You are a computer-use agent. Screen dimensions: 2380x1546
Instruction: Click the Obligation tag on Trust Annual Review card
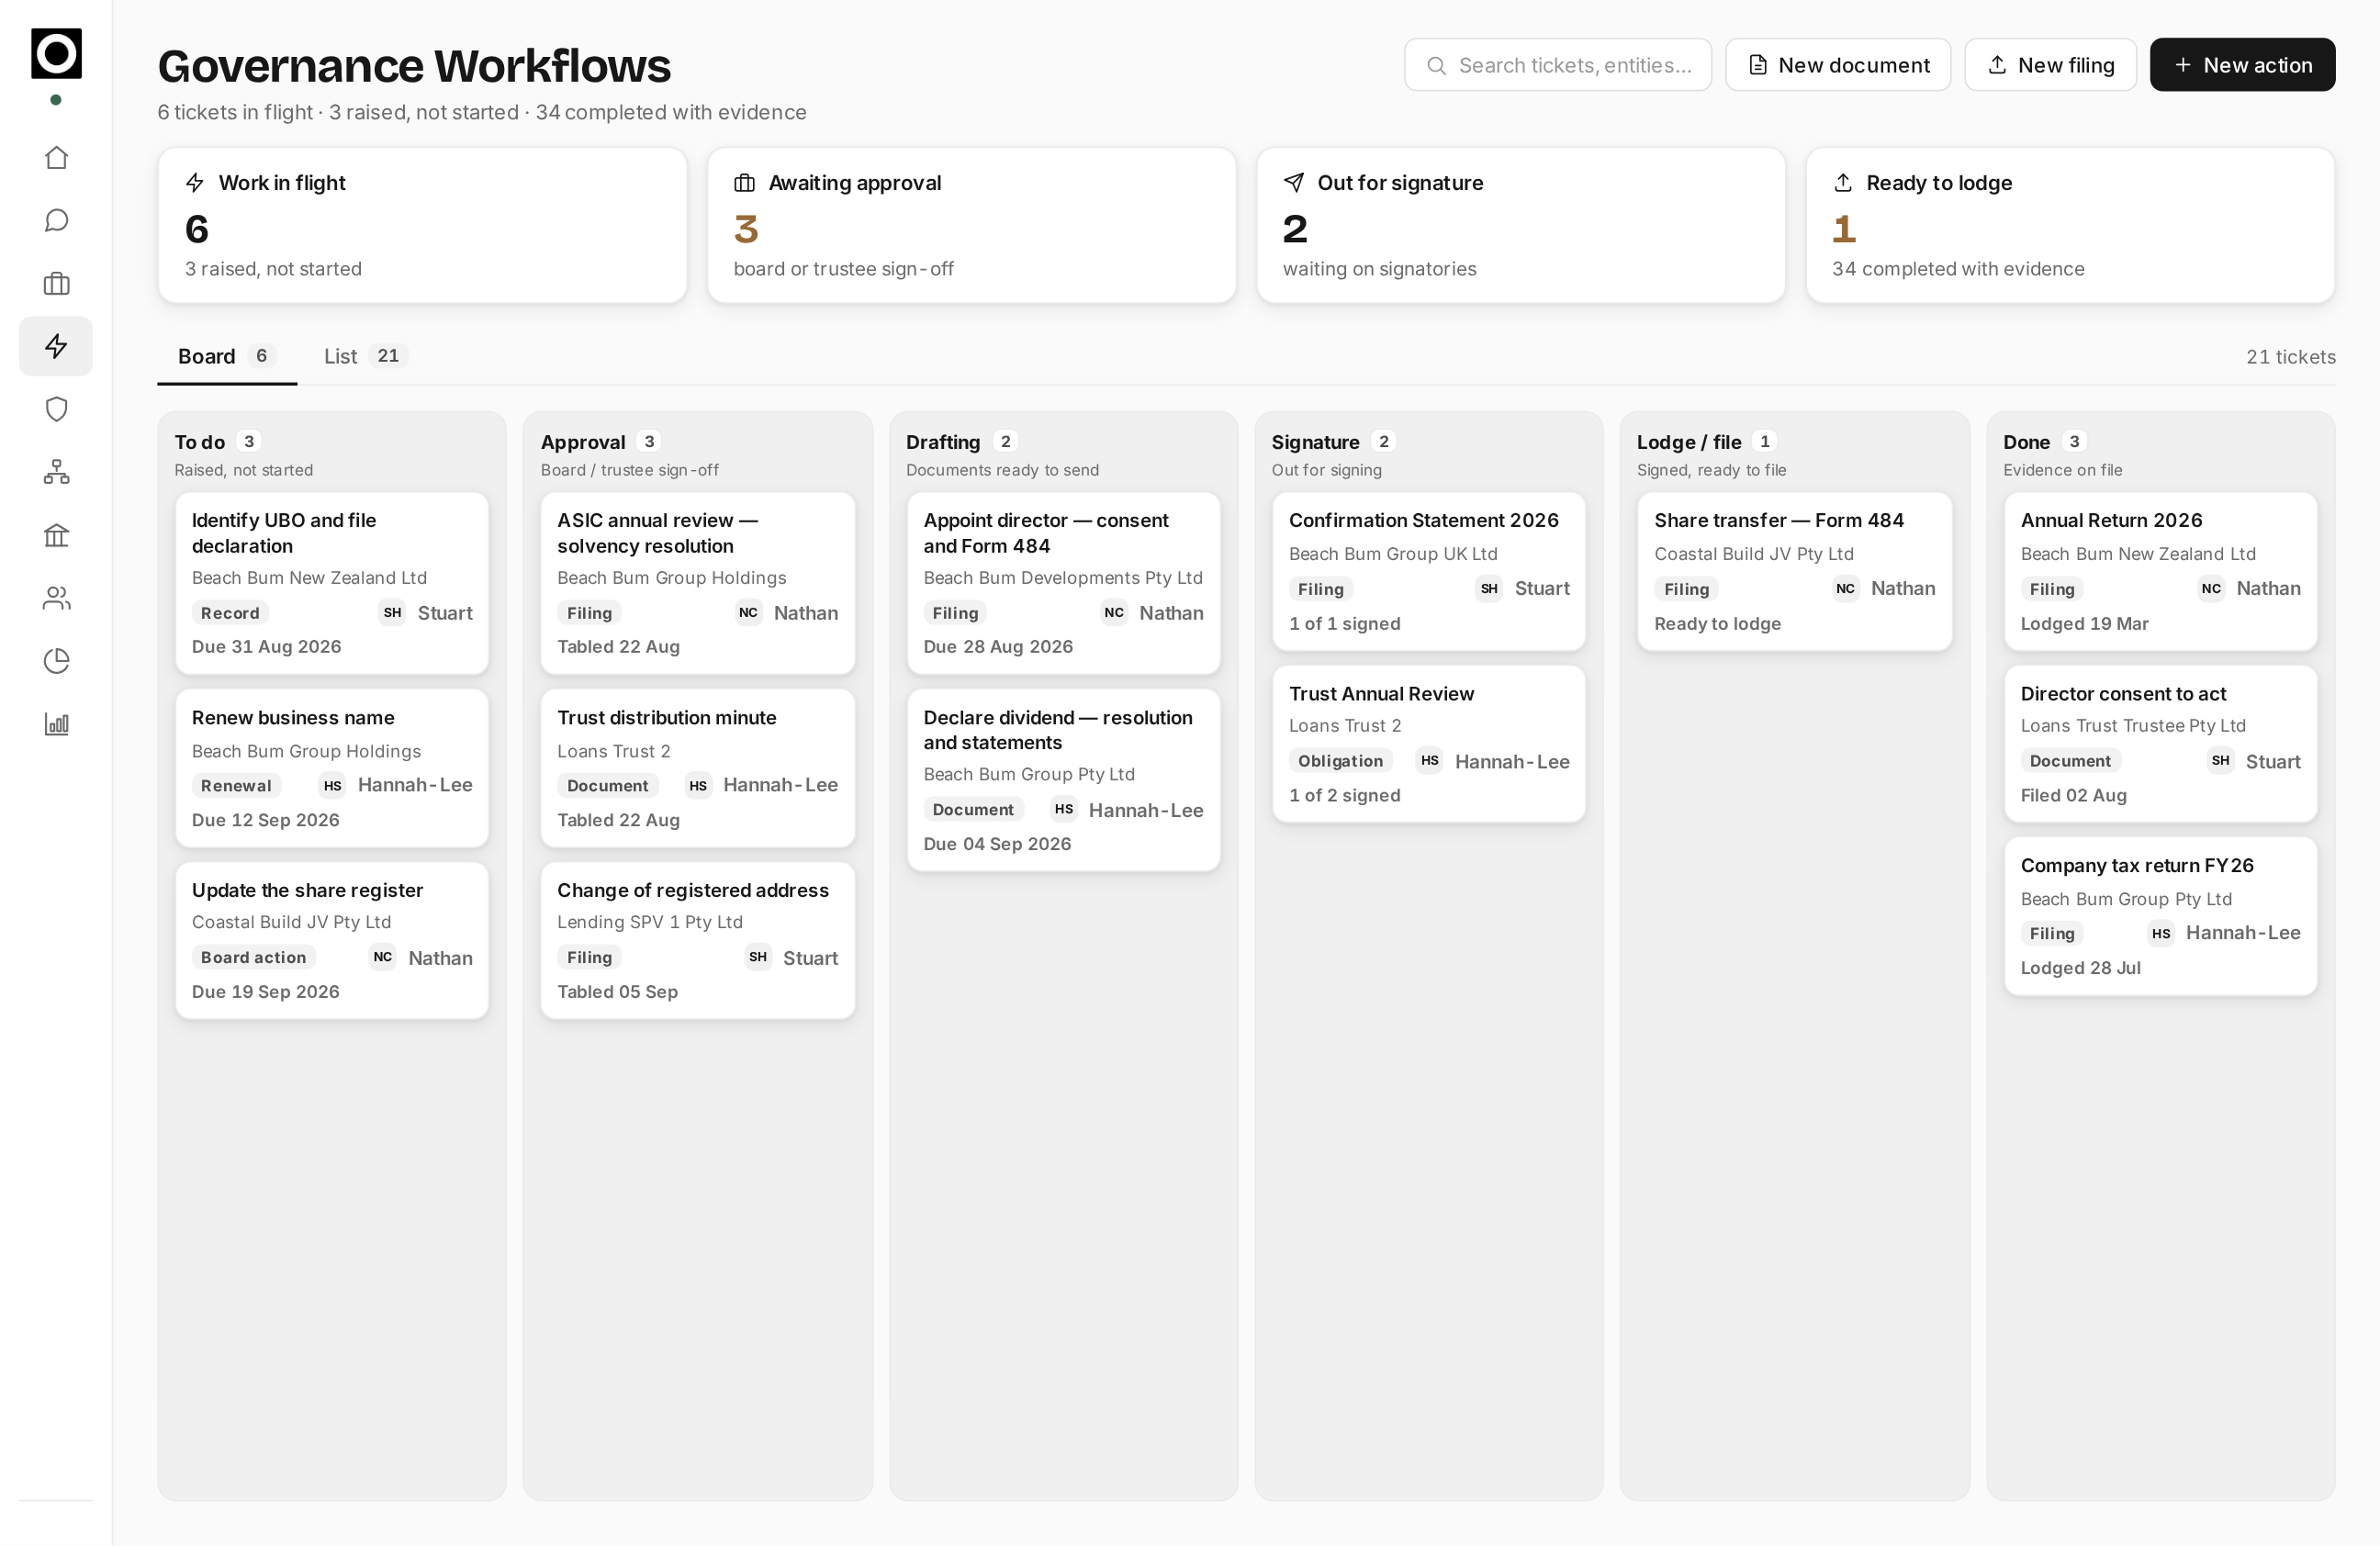1341,761
